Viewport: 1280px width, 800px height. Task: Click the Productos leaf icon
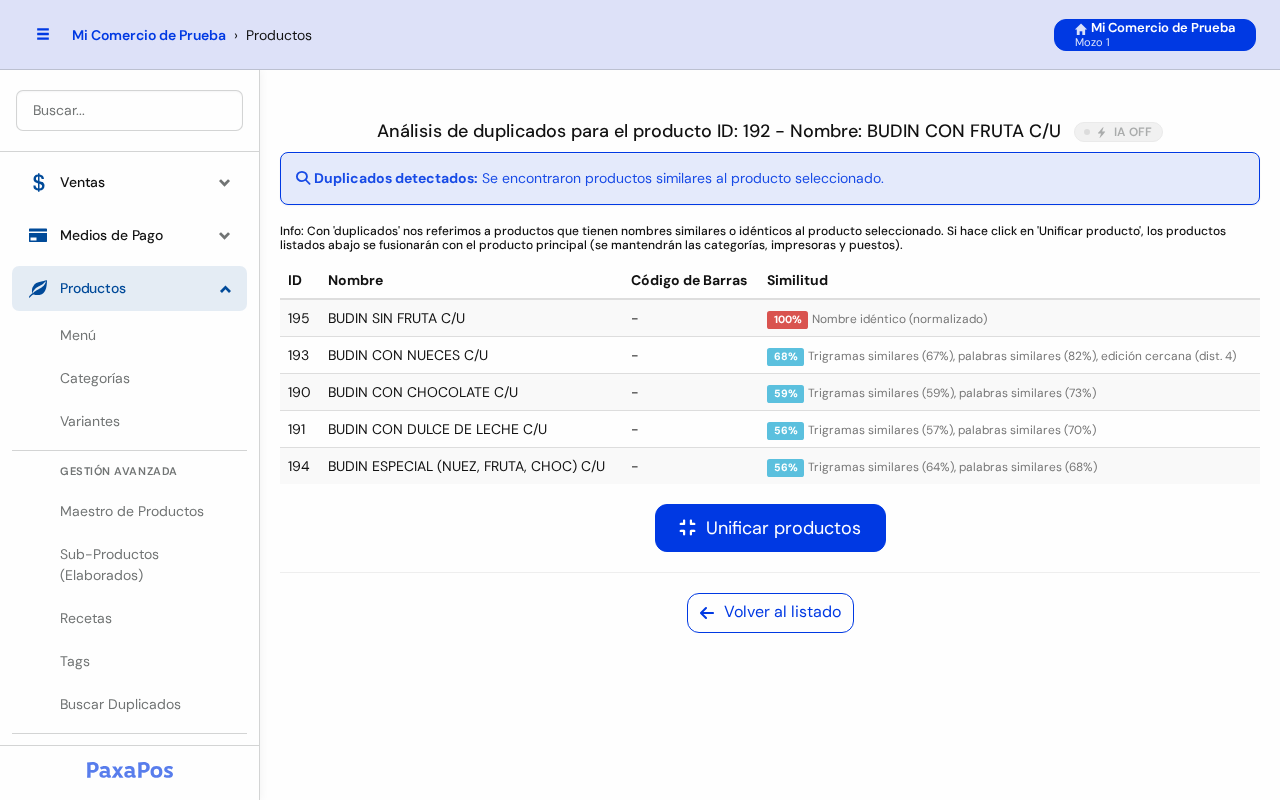(x=38, y=288)
